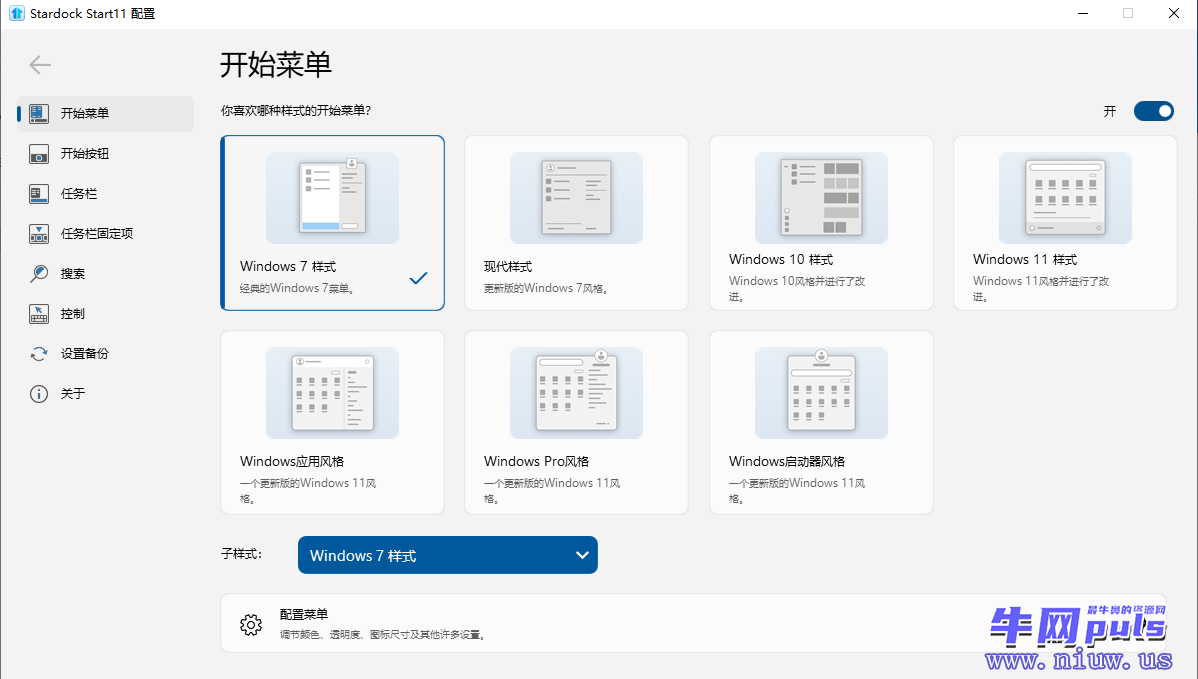The height and width of the screenshot is (679, 1198).
Task: Click the 任务栏固定项 sidebar icon
Action: 39,234
